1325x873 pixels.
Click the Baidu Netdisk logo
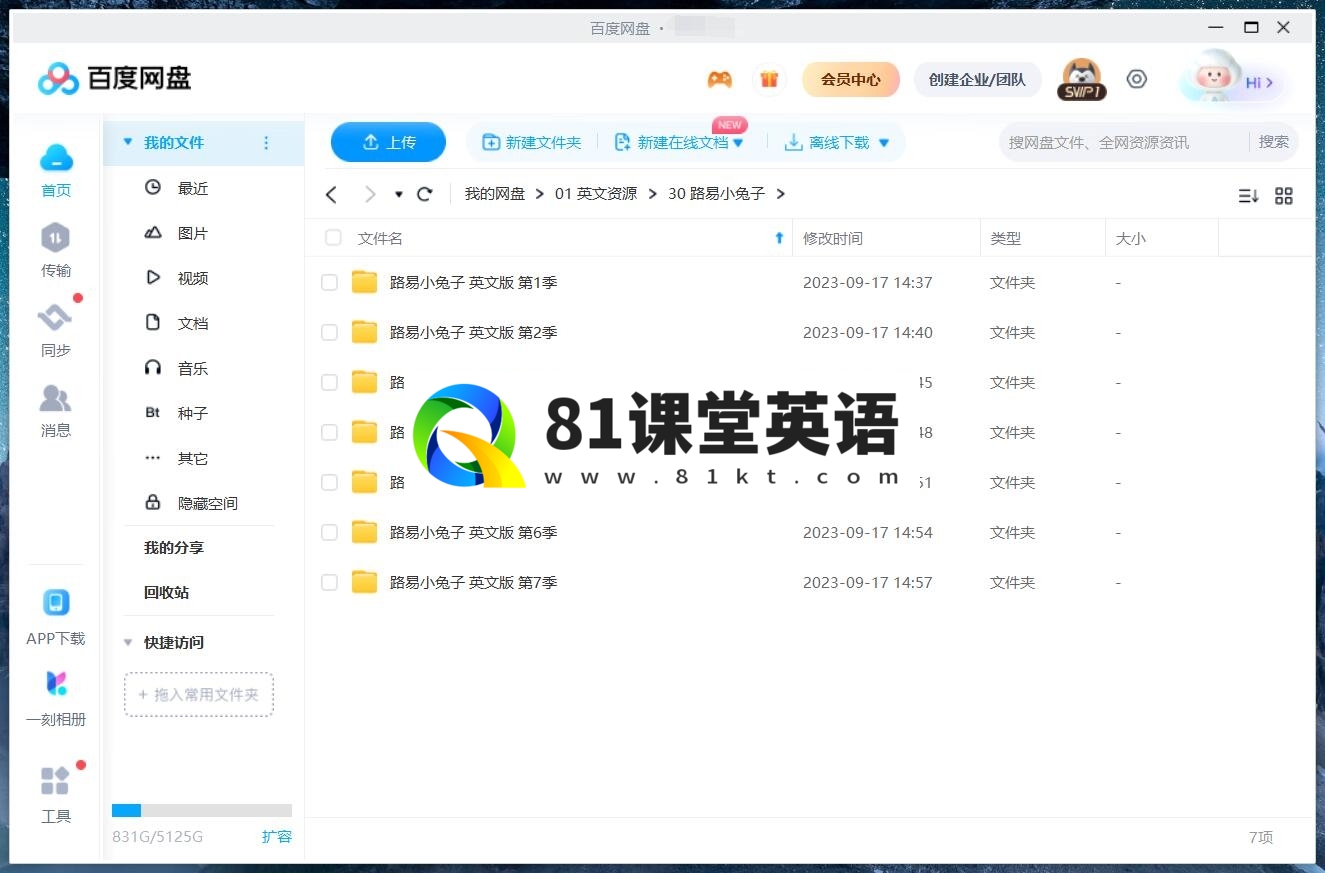pyautogui.click(x=114, y=78)
